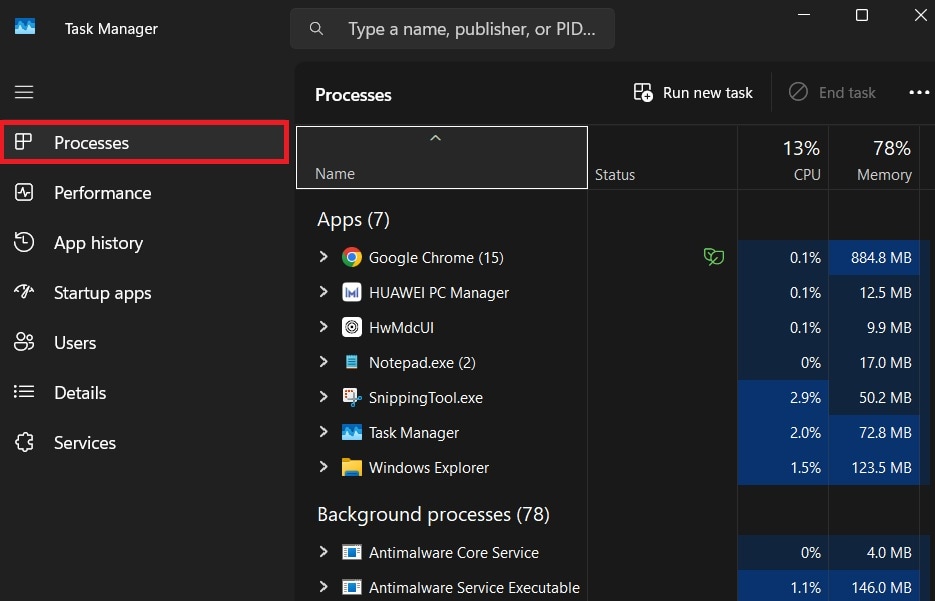This screenshot has width=935, height=601.
Task: Click the Notepad.exe icon
Action: [352, 362]
